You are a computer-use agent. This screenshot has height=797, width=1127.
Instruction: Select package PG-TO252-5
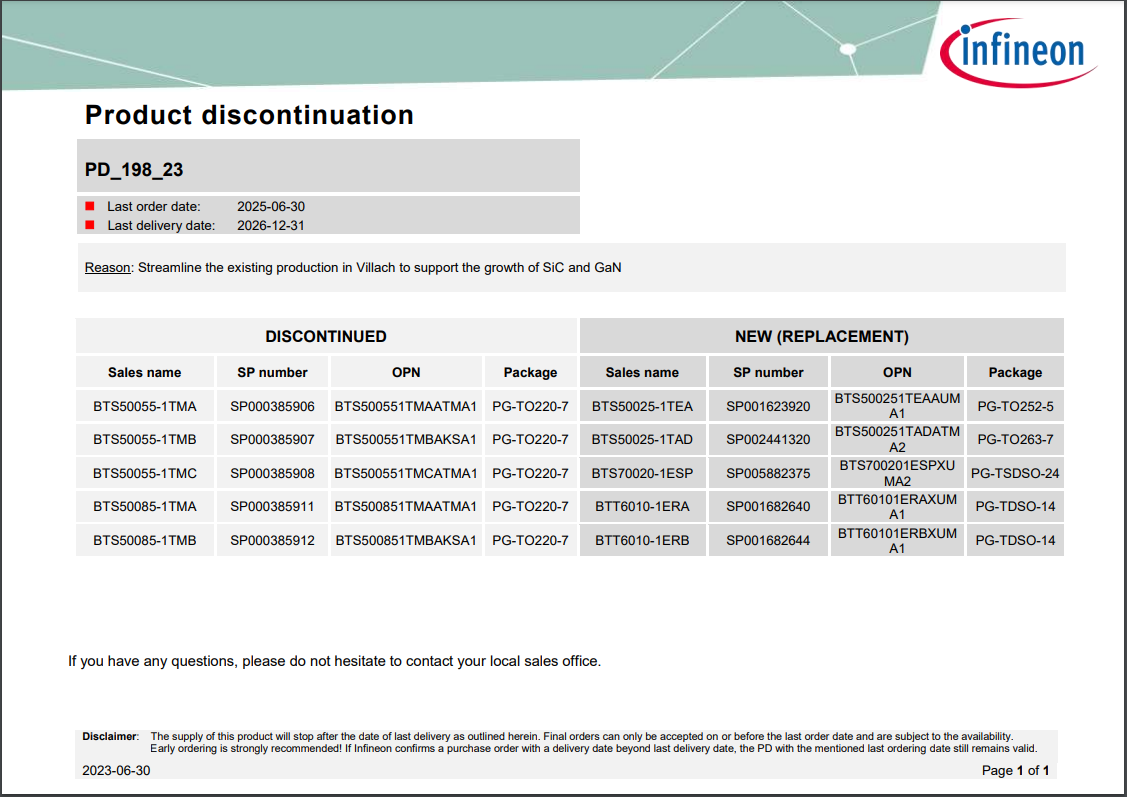(1015, 406)
